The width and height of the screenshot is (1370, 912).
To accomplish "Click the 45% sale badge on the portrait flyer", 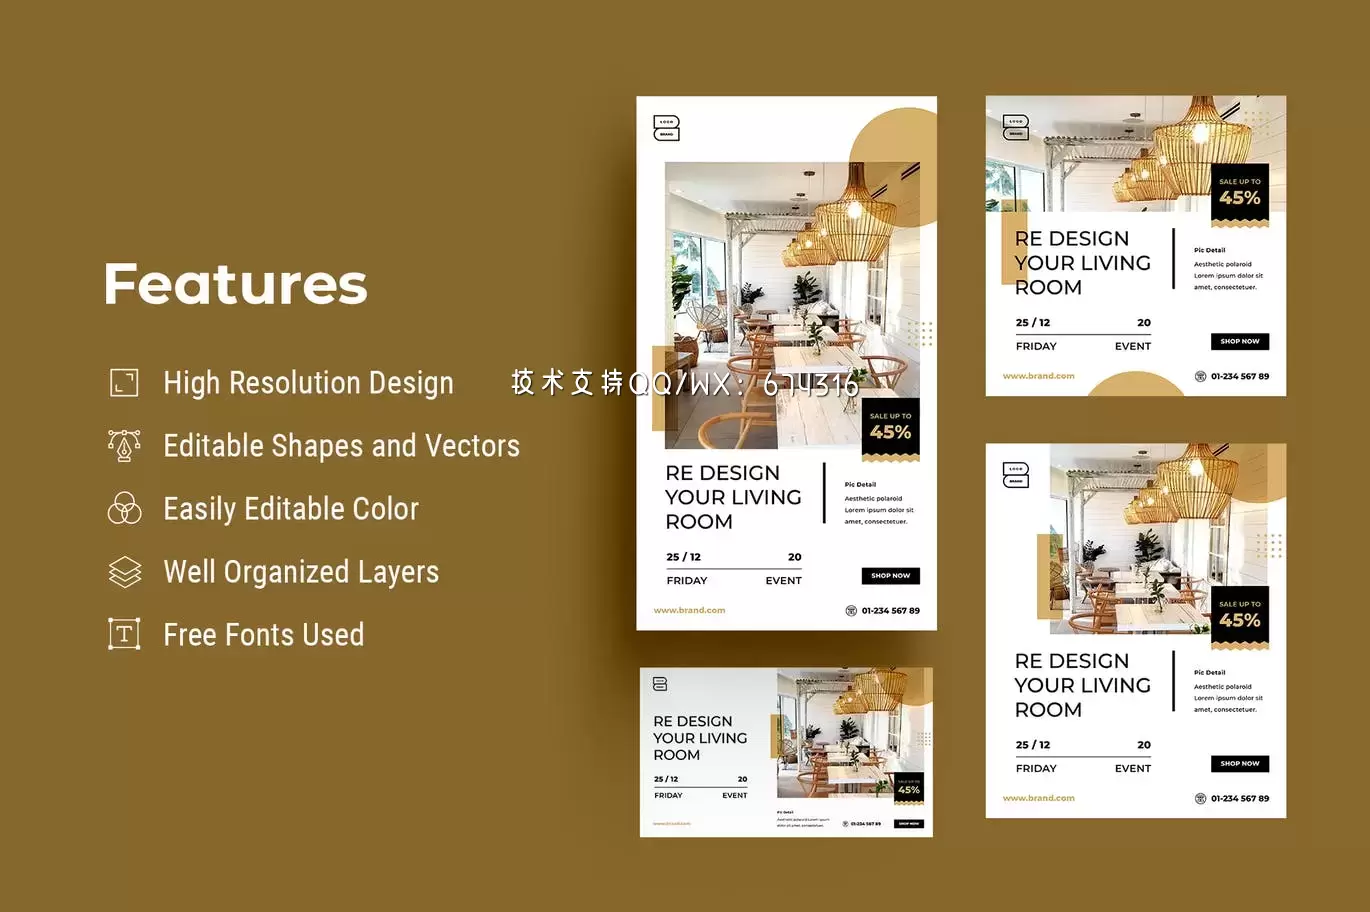I will tap(890, 430).
